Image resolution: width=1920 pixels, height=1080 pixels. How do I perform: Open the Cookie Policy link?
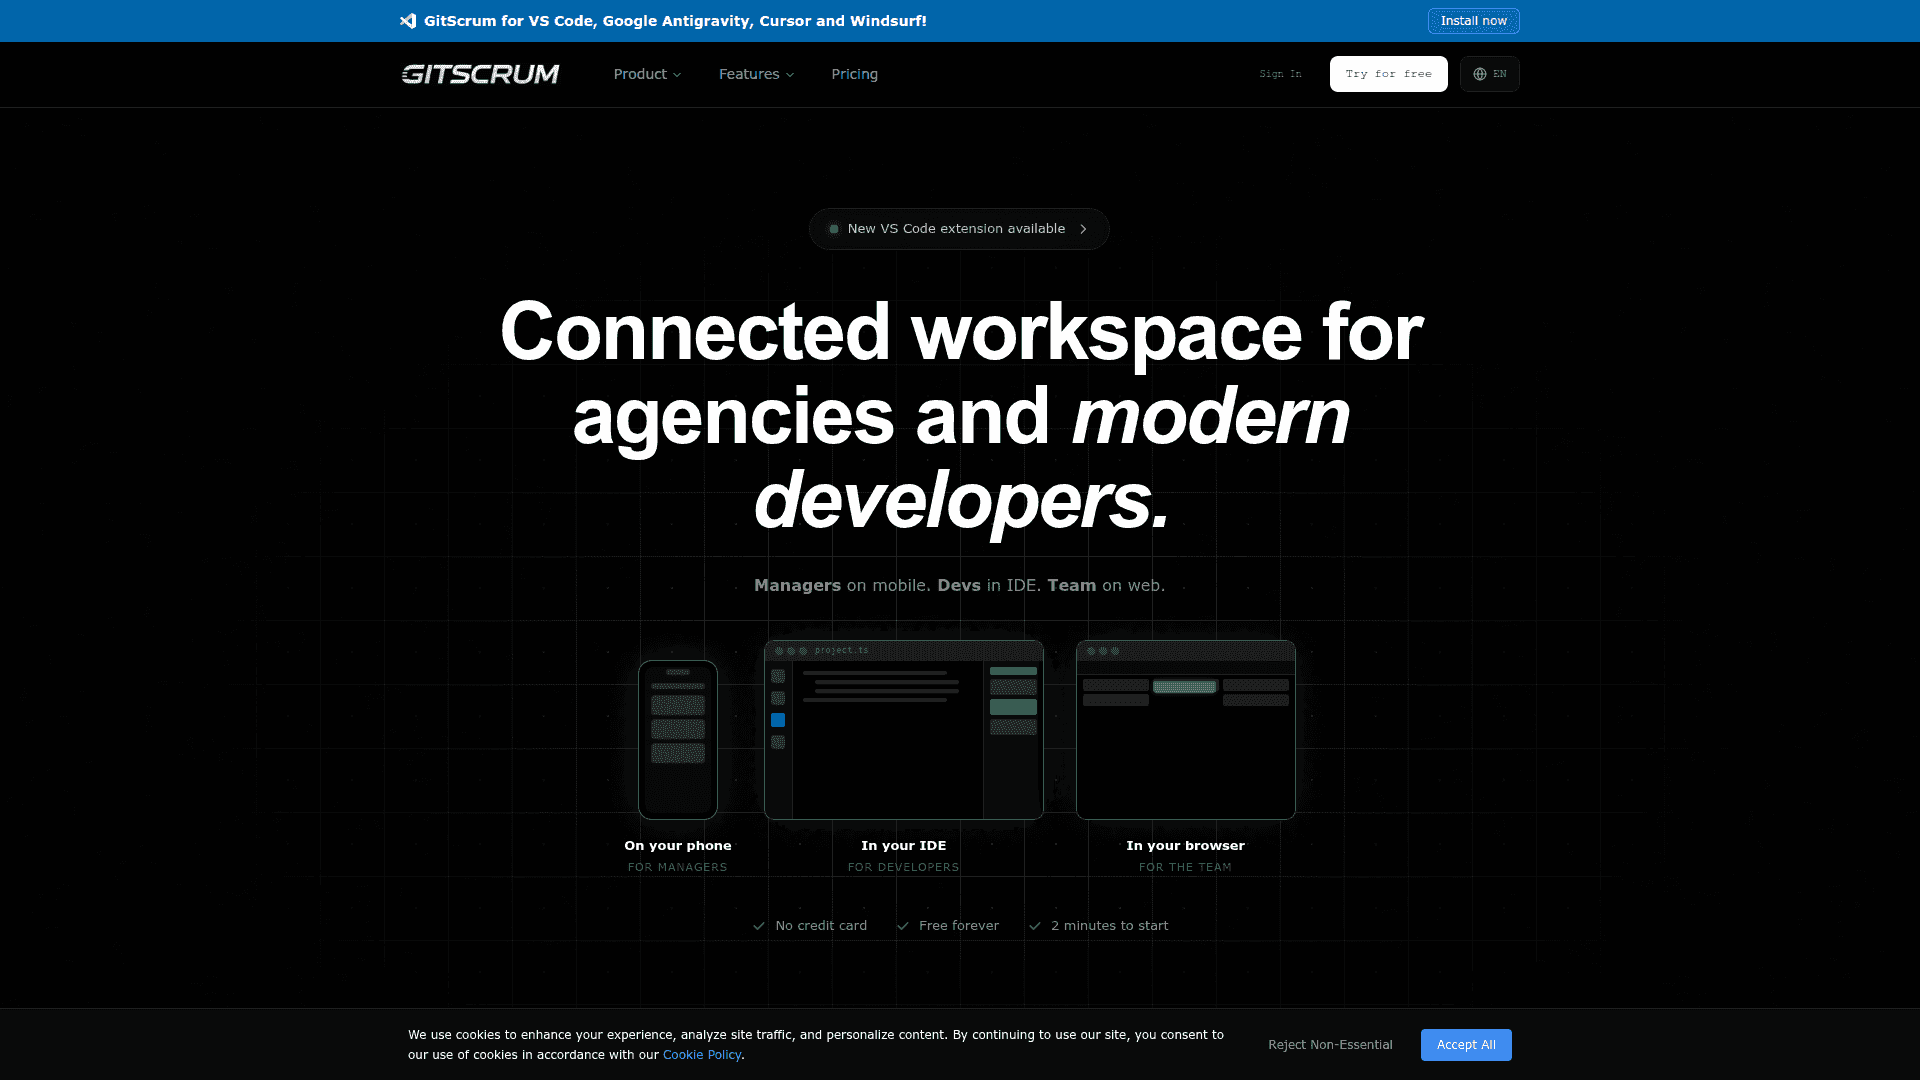coord(702,1055)
